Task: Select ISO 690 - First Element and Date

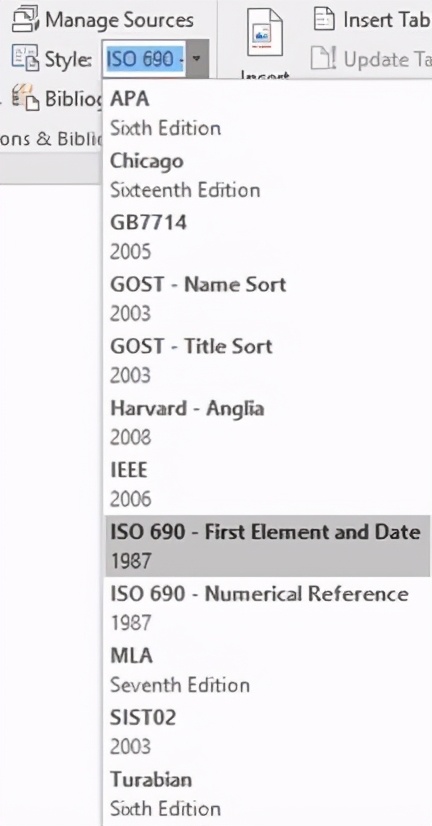Action: click(268, 546)
